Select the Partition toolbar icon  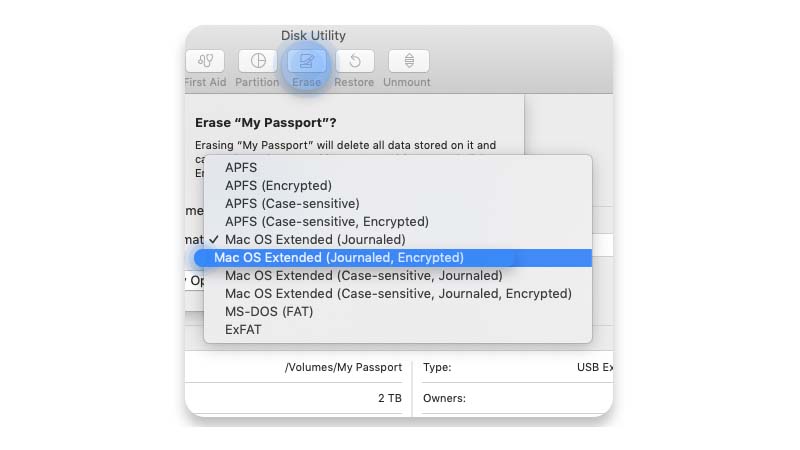point(258,61)
